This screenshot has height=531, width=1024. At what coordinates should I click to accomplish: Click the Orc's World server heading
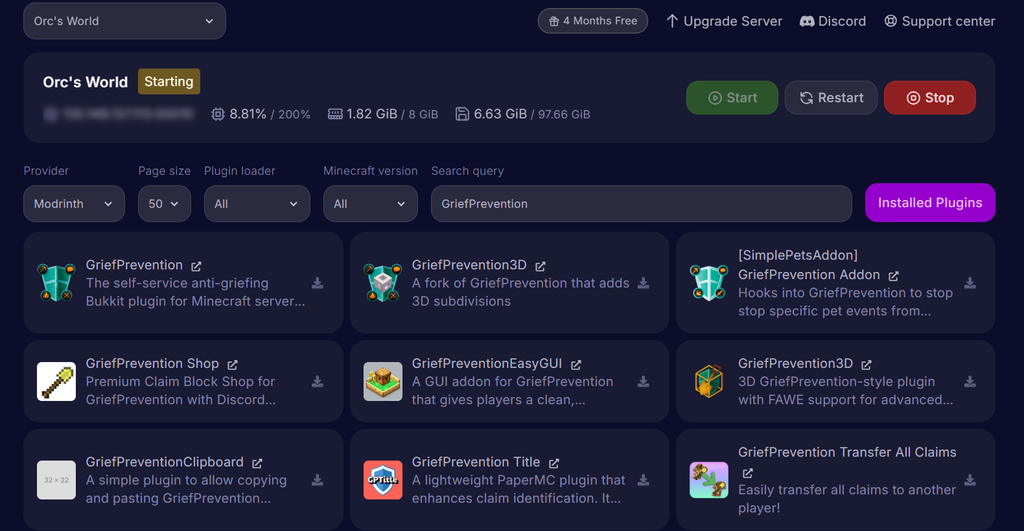coord(85,82)
